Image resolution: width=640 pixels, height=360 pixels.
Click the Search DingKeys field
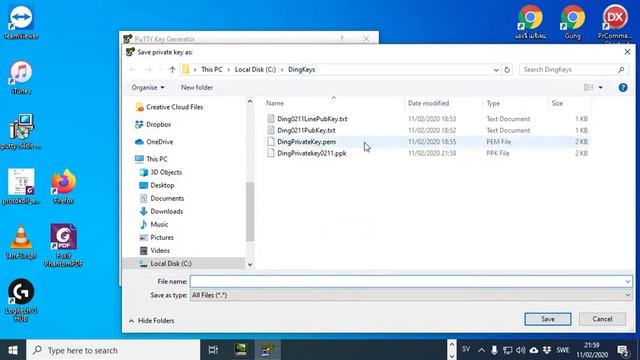click(x=569, y=70)
